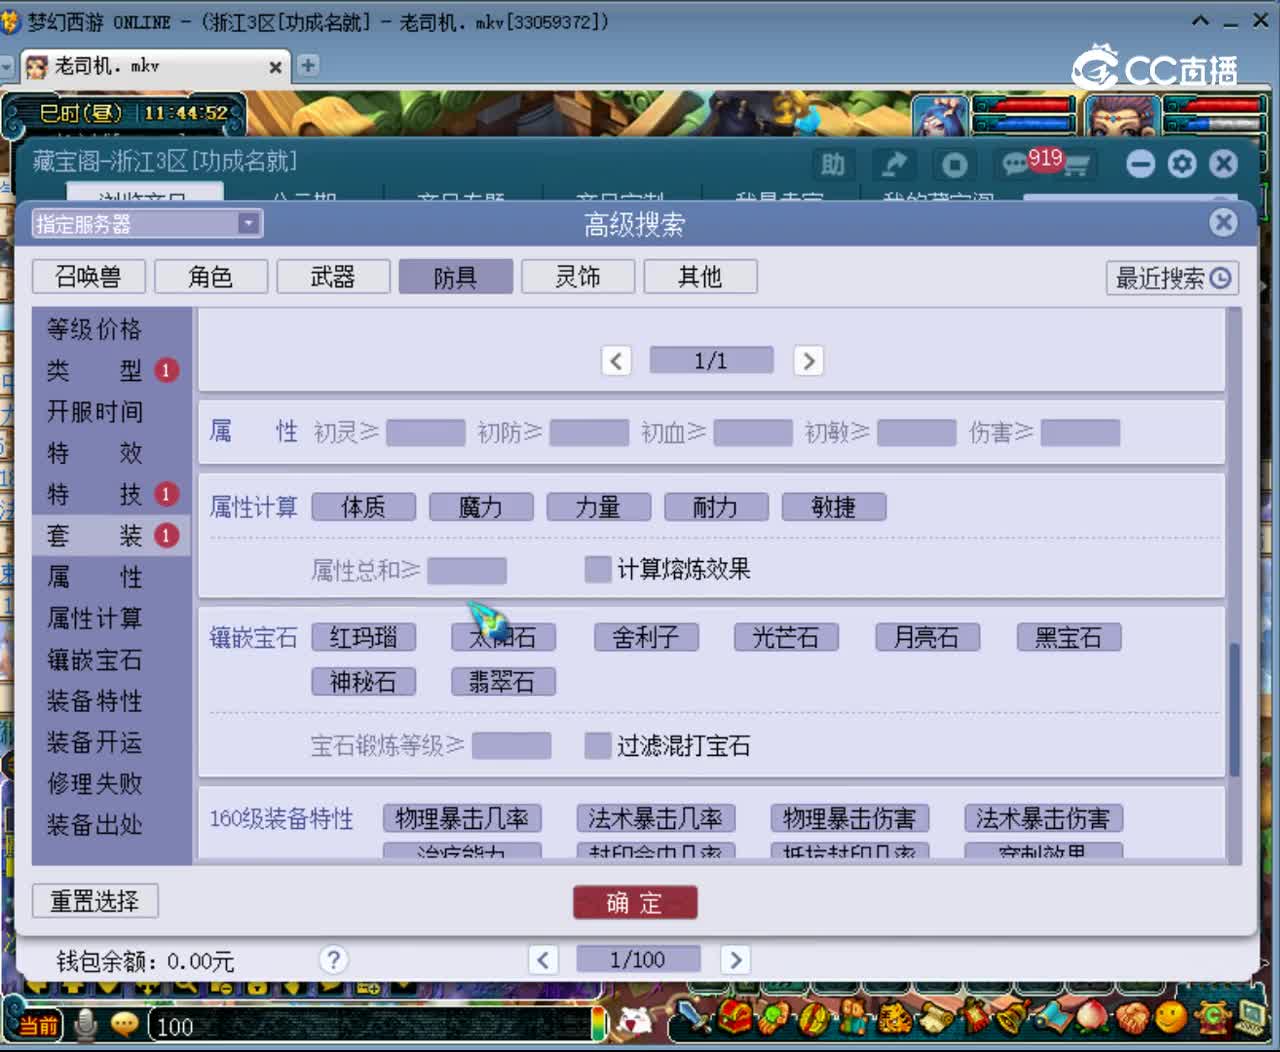Close the 高级搜索 advanced search dialog
This screenshot has height=1052, width=1280.
click(1223, 223)
